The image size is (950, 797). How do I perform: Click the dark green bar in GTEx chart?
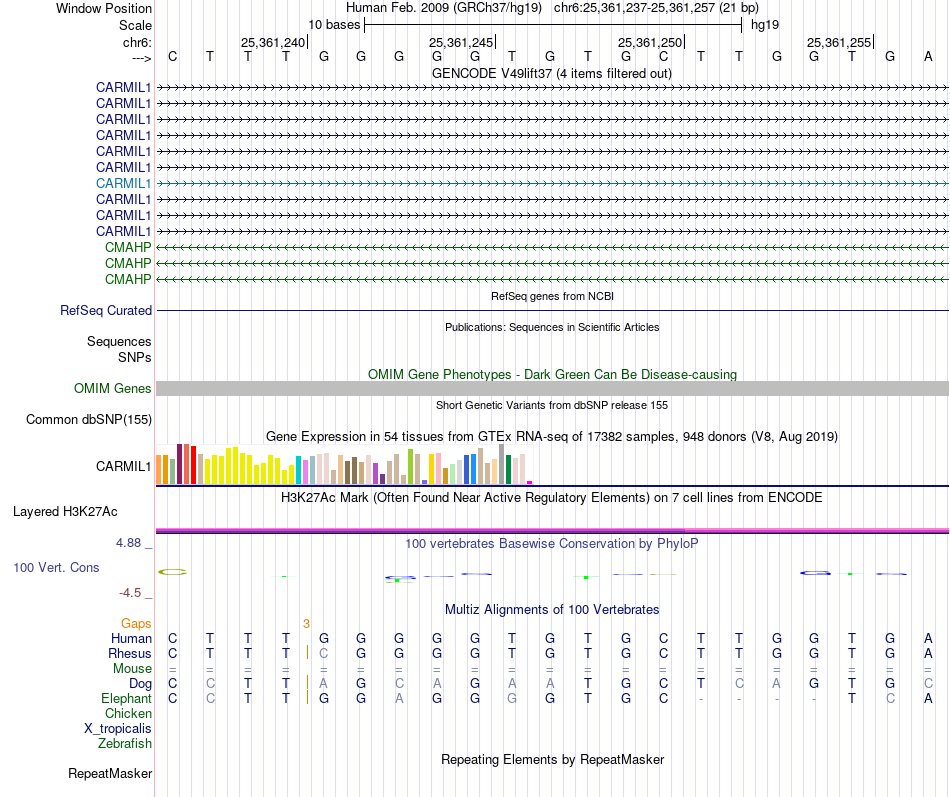tap(508, 469)
